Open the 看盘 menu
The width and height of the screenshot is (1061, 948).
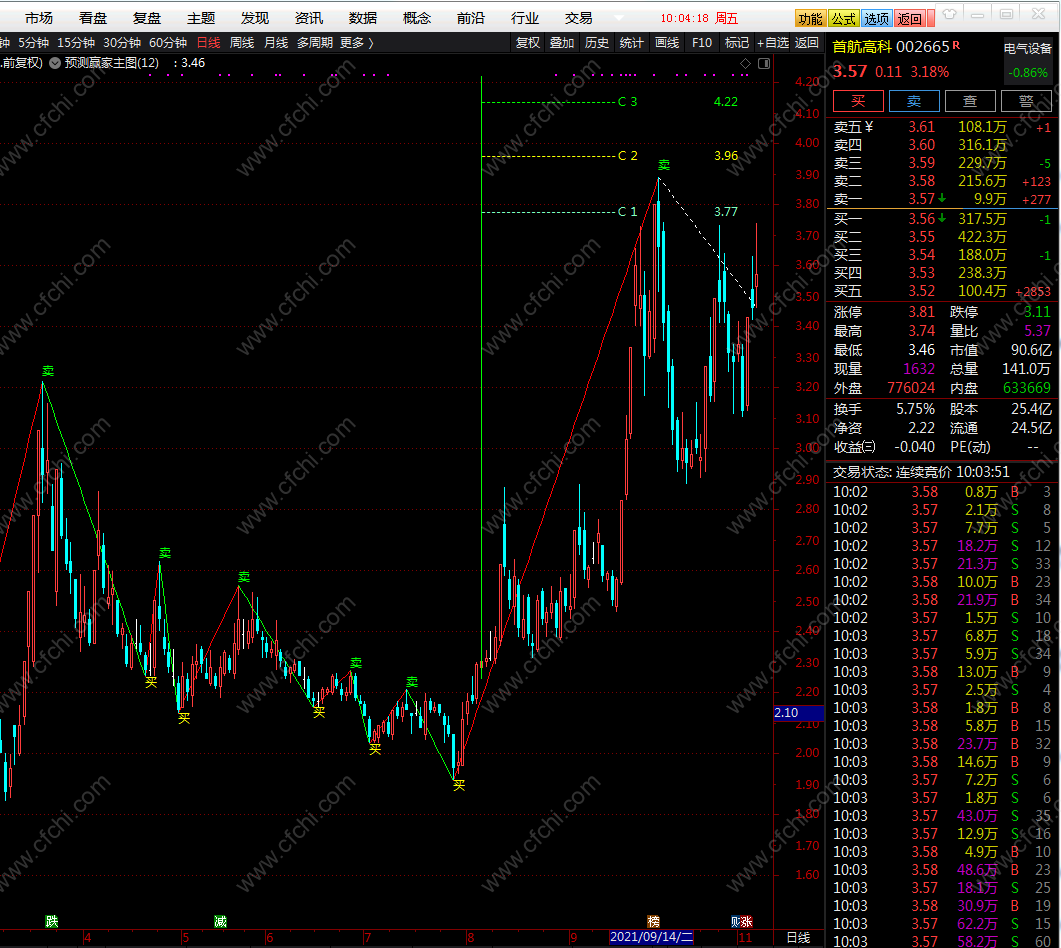93,18
